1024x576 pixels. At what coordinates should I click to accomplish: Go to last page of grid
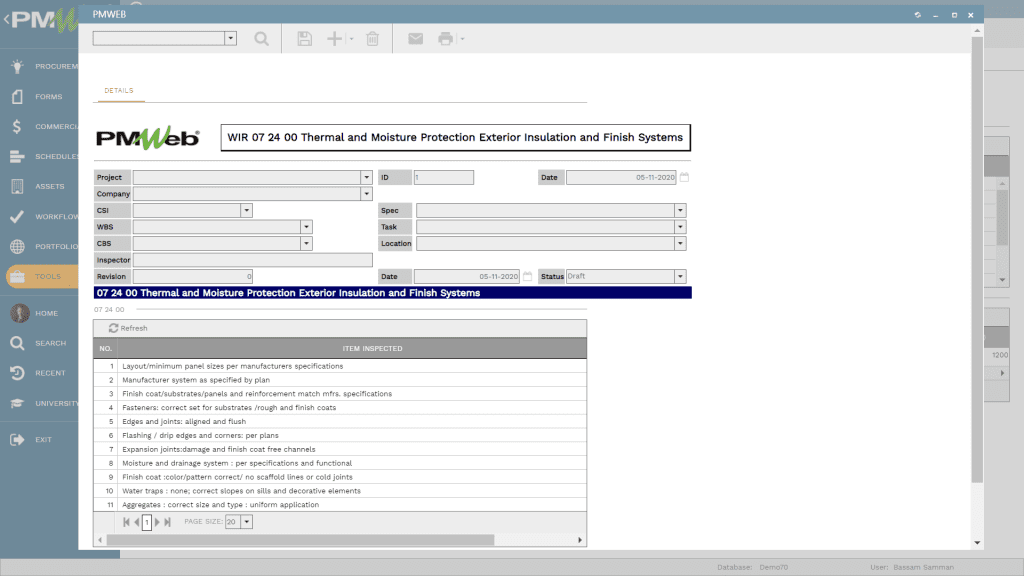point(168,522)
